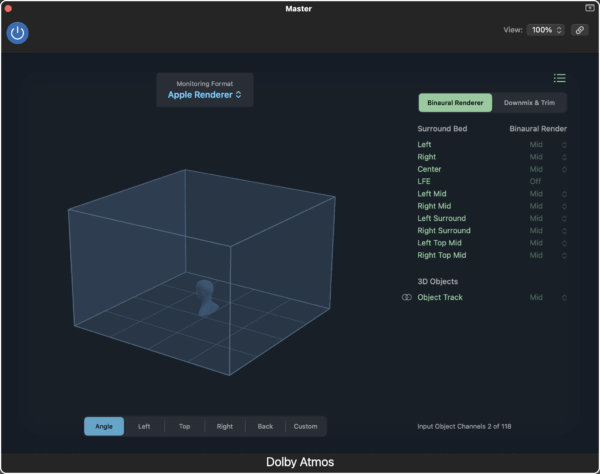600x474 pixels.
Task: Open the View 100% size dropdown
Action: pyautogui.click(x=547, y=30)
